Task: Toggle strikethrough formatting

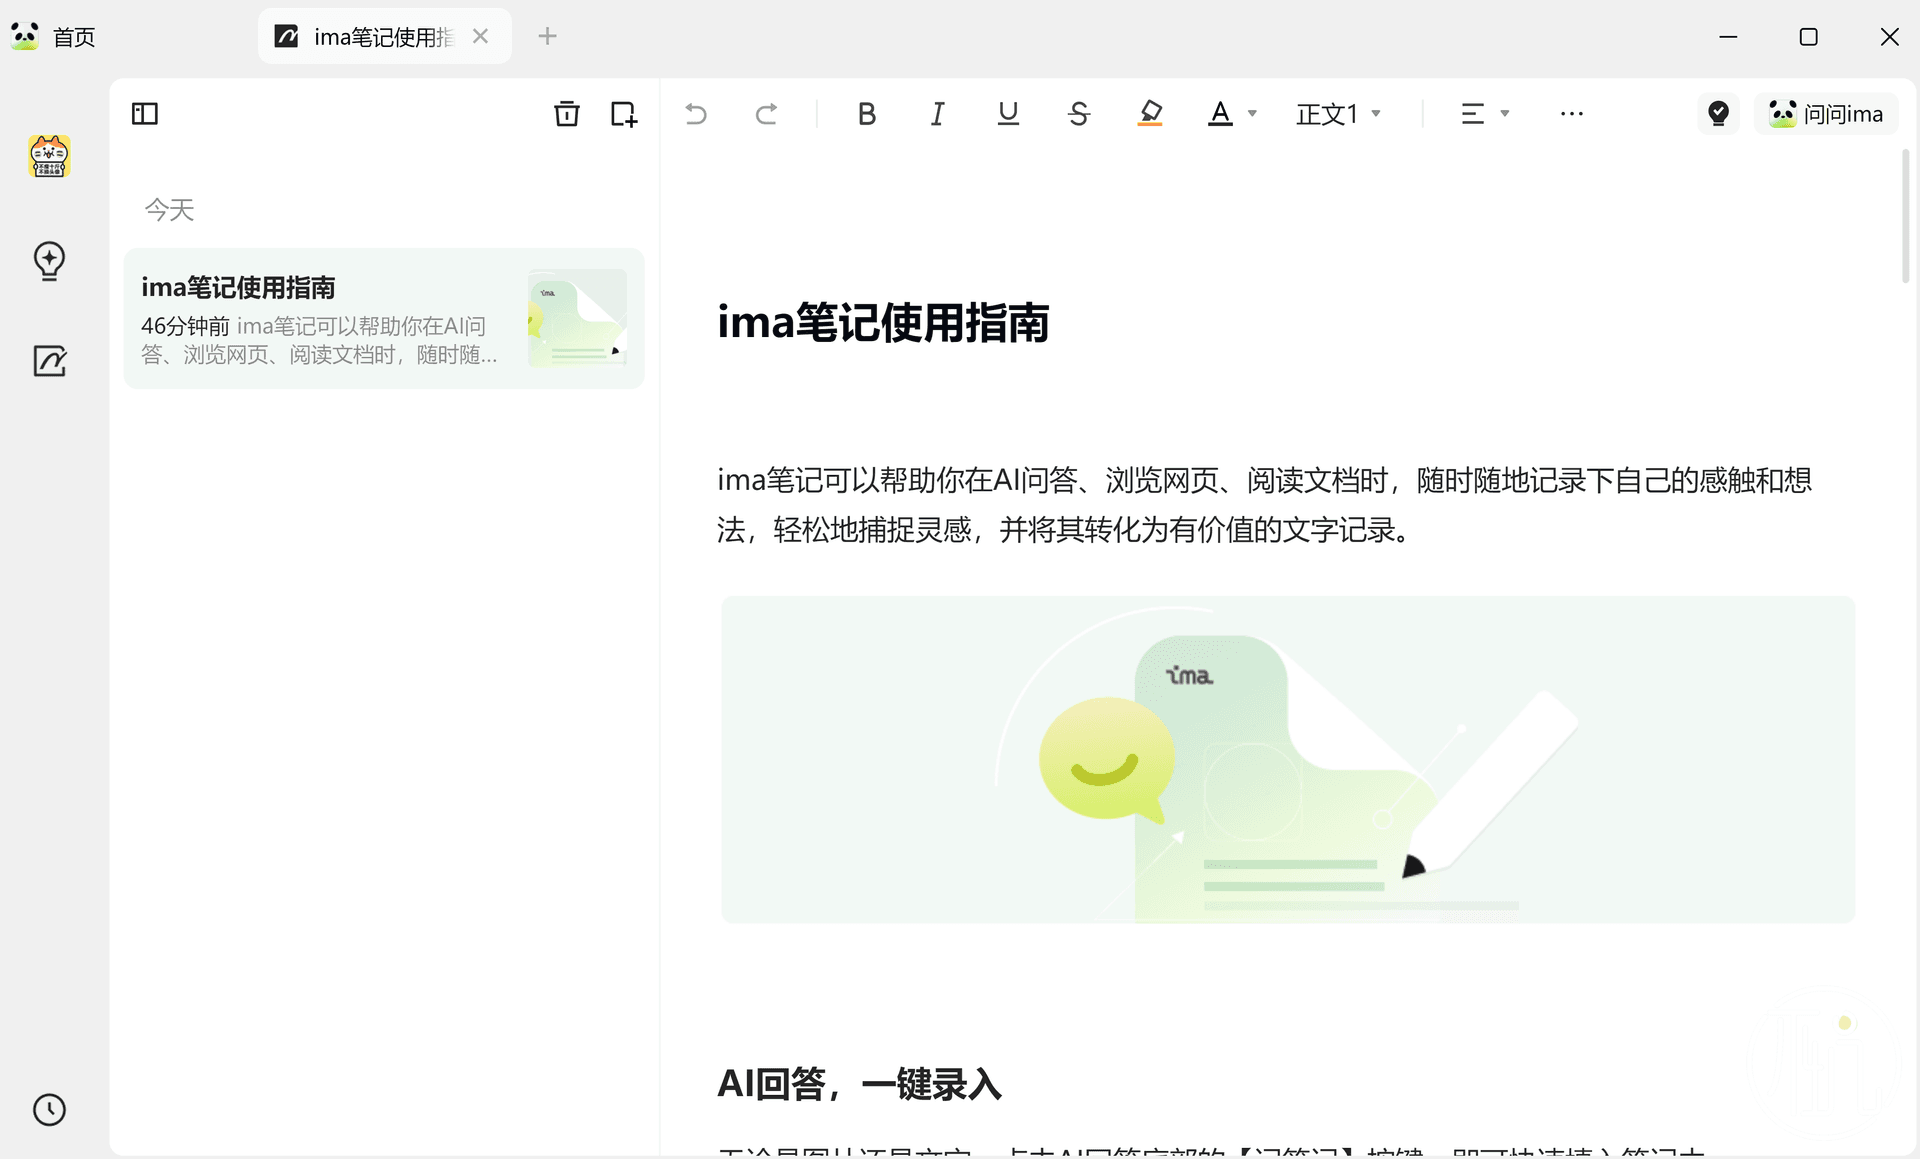Action: tap(1079, 114)
